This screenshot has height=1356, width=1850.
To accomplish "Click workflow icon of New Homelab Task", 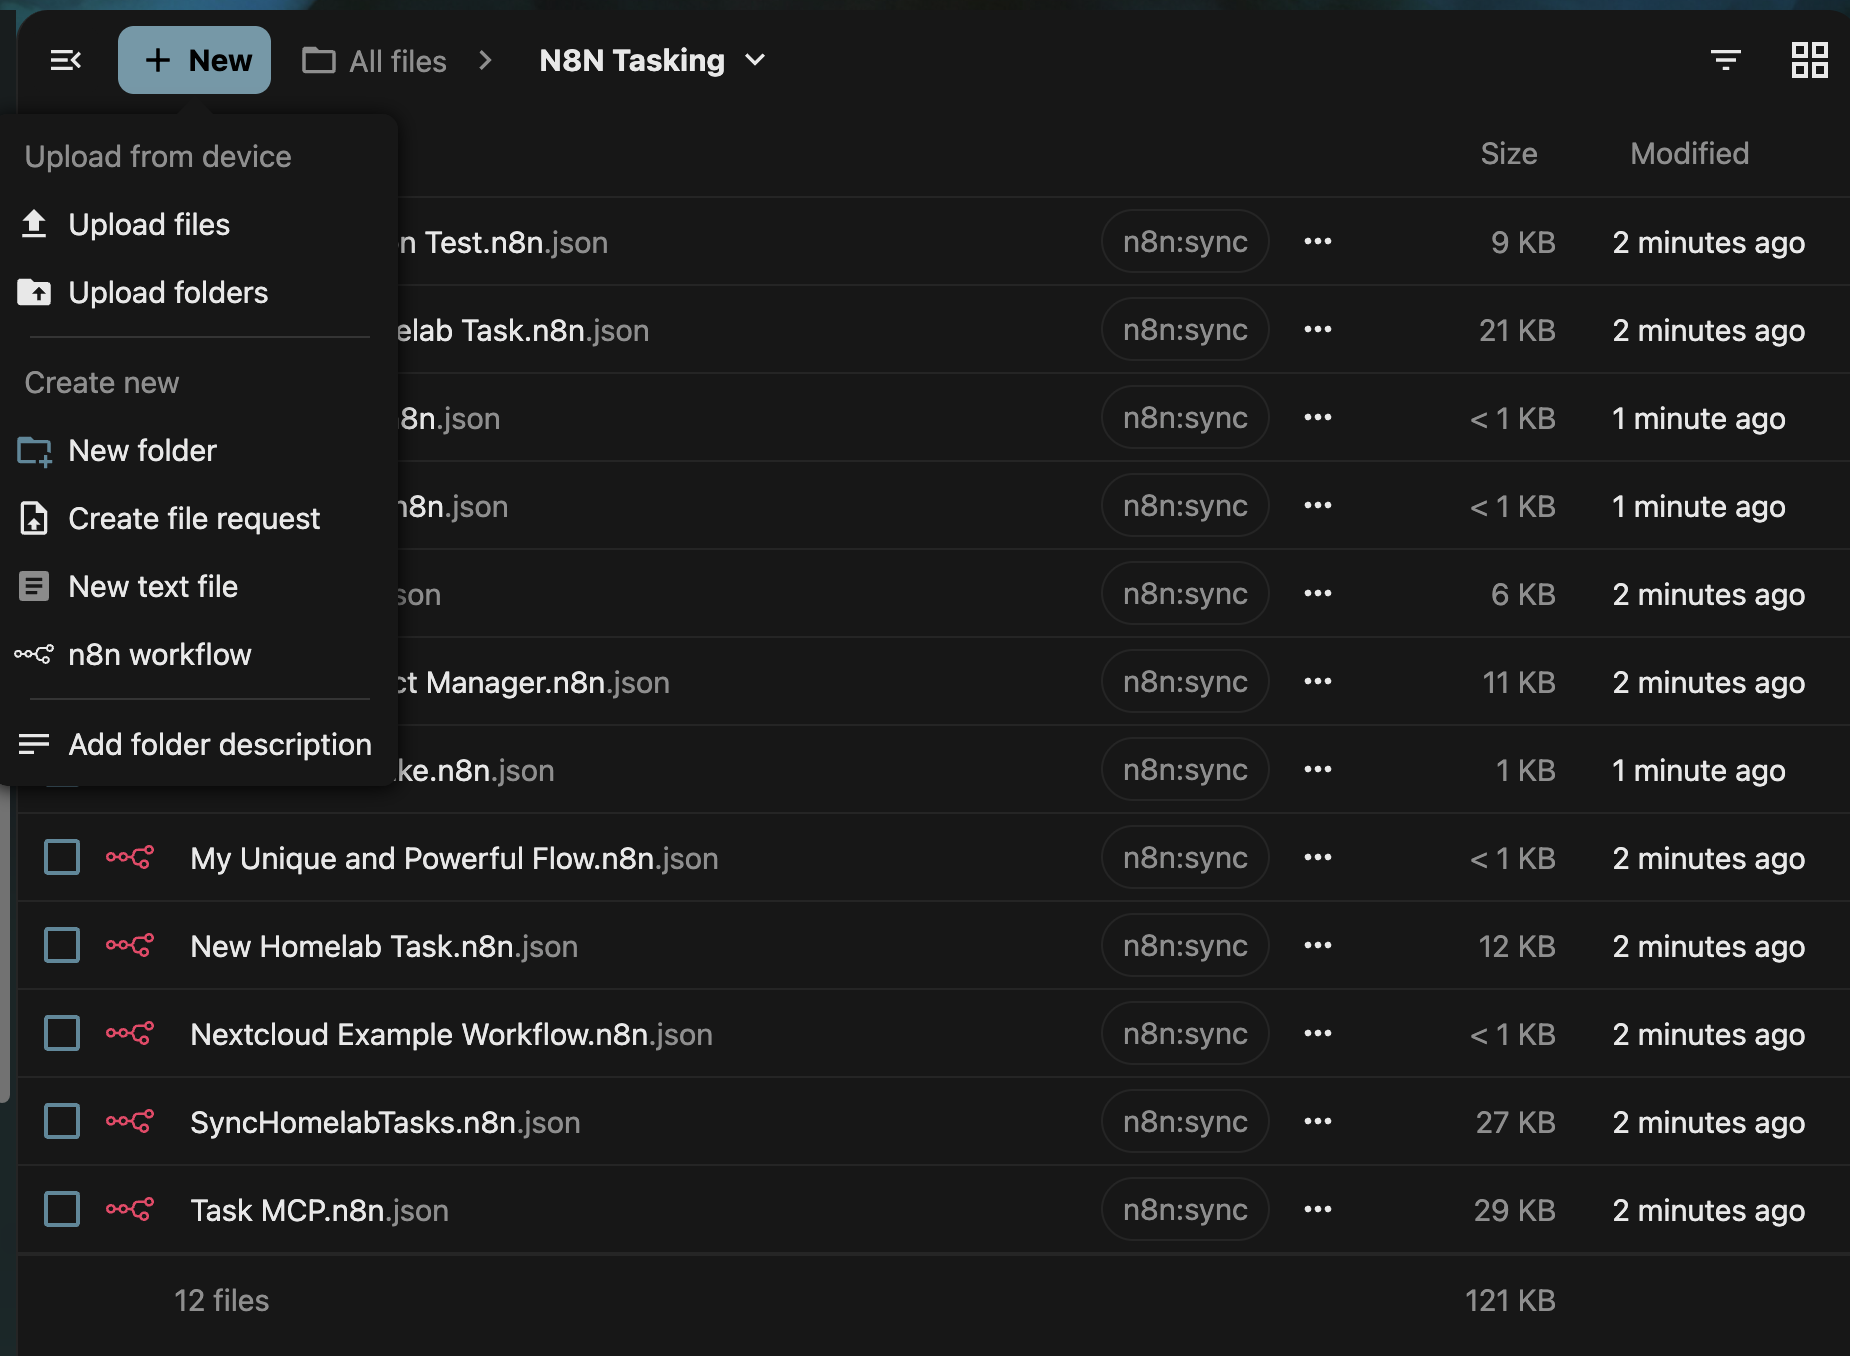I will pos(130,945).
